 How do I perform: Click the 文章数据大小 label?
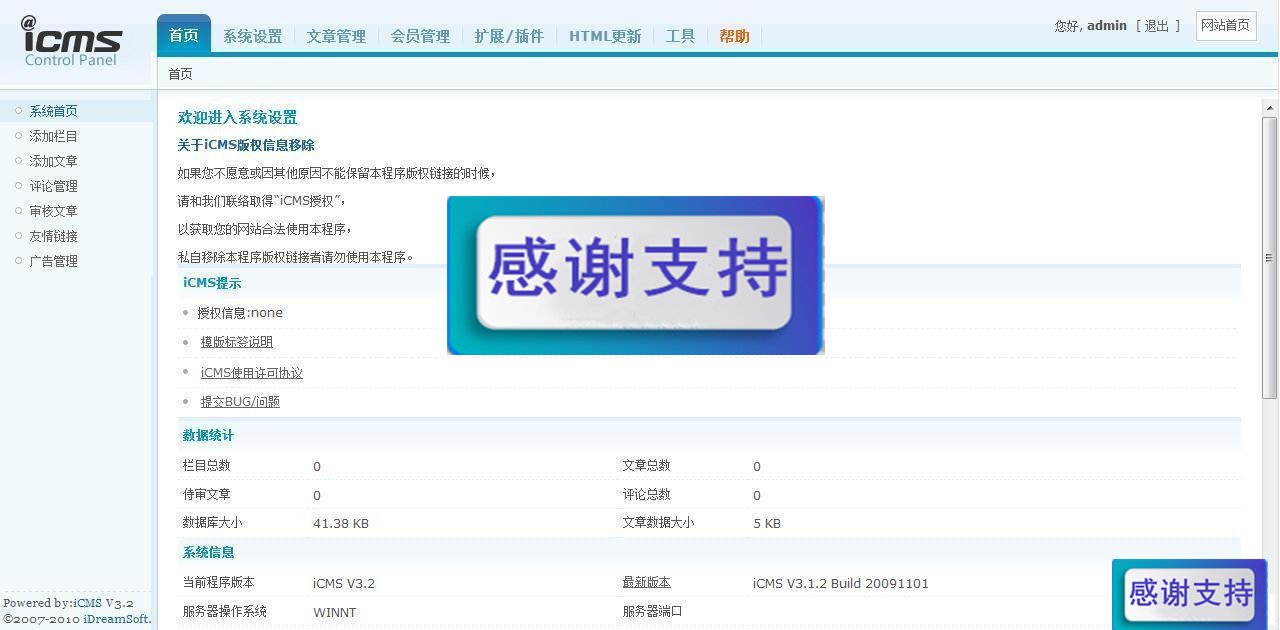coord(658,522)
